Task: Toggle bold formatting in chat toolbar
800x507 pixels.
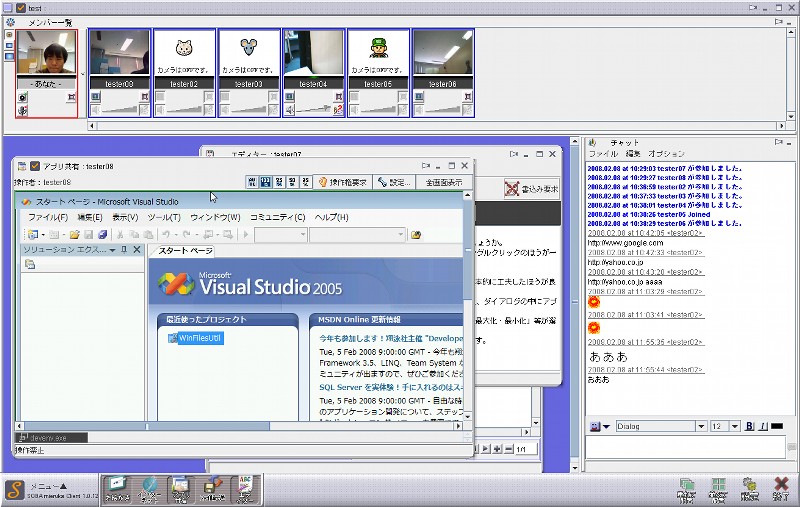Action: [x=749, y=426]
